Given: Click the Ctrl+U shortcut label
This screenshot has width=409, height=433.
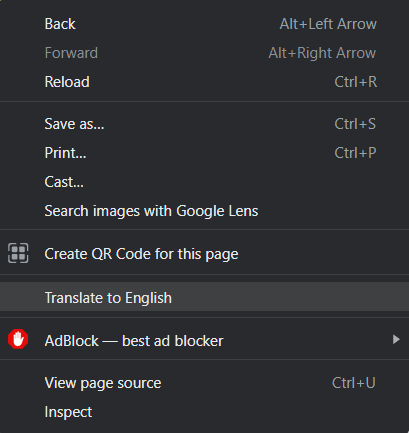Looking at the screenshot, I should click(x=354, y=383).
